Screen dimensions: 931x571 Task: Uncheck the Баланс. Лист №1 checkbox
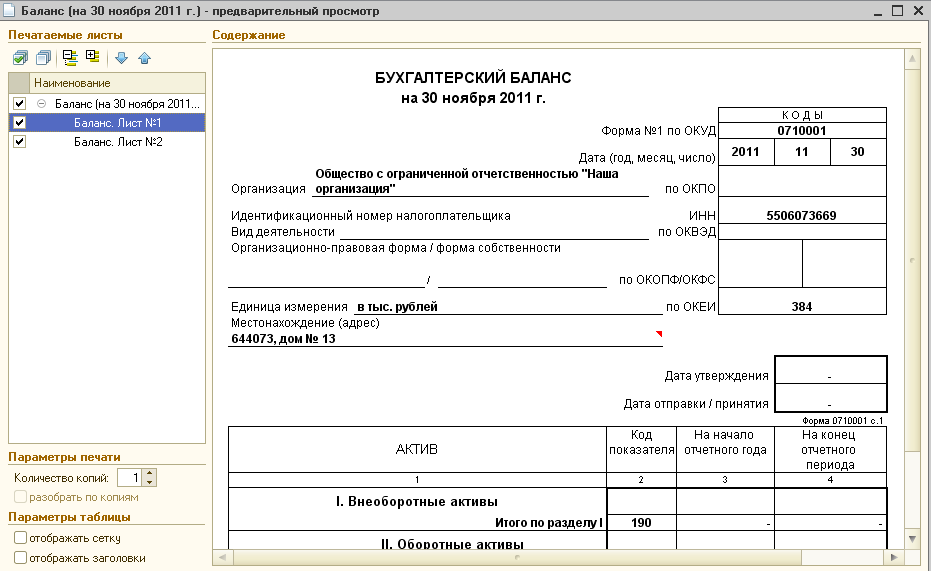[20, 122]
